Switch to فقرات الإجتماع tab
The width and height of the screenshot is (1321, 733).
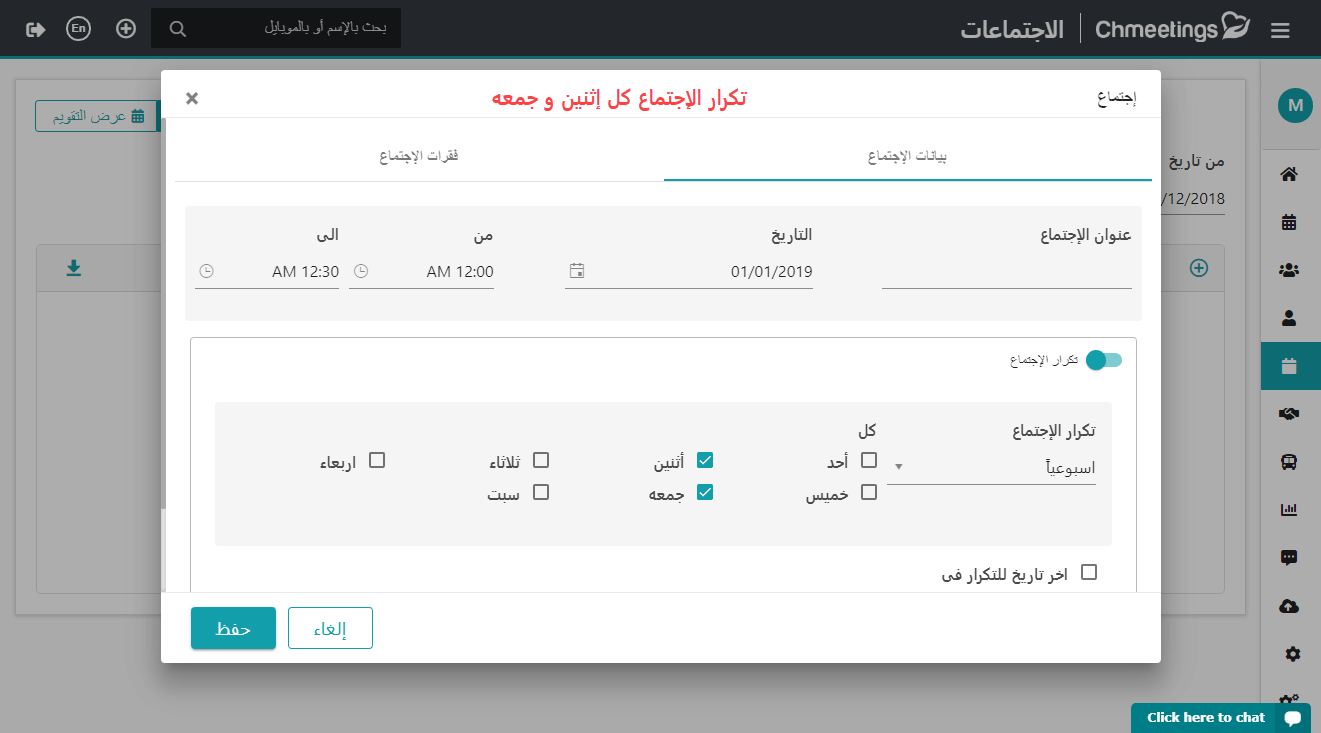point(419,157)
